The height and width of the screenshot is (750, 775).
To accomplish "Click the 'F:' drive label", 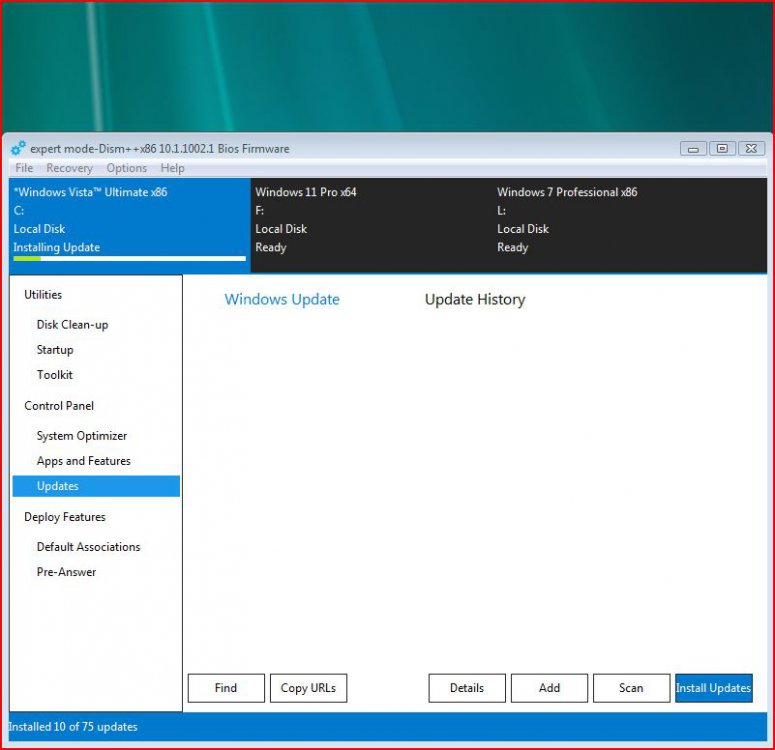I will [x=259, y=211].
